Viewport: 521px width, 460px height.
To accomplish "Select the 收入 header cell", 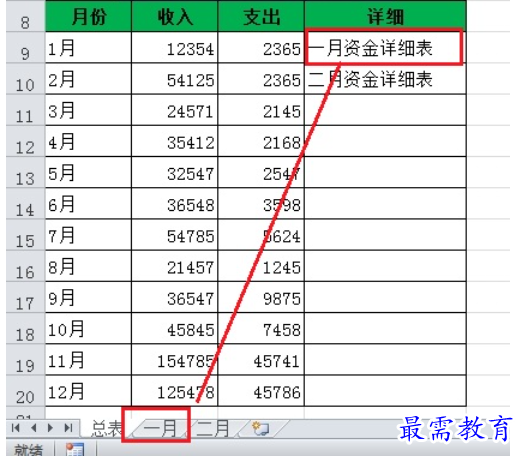I will [175, 16].
